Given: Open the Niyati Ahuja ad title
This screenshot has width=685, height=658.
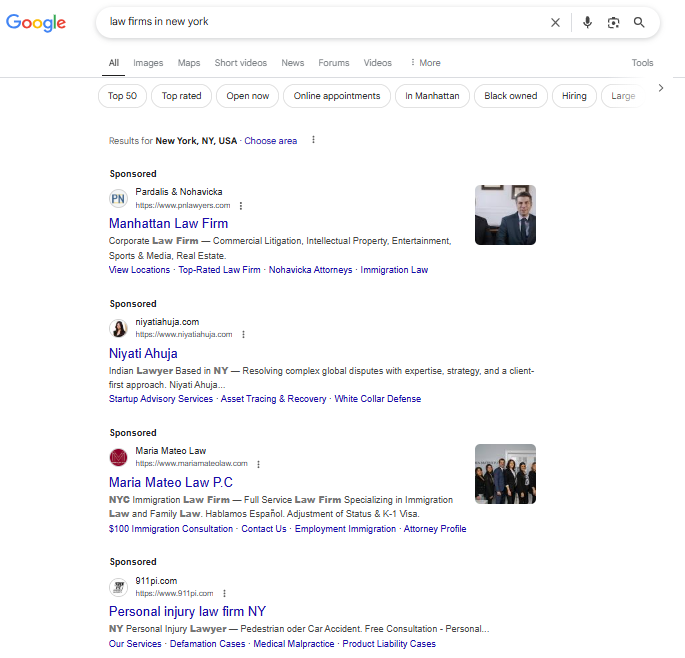Looking at the screenshot, I should [x=143, y=353].
